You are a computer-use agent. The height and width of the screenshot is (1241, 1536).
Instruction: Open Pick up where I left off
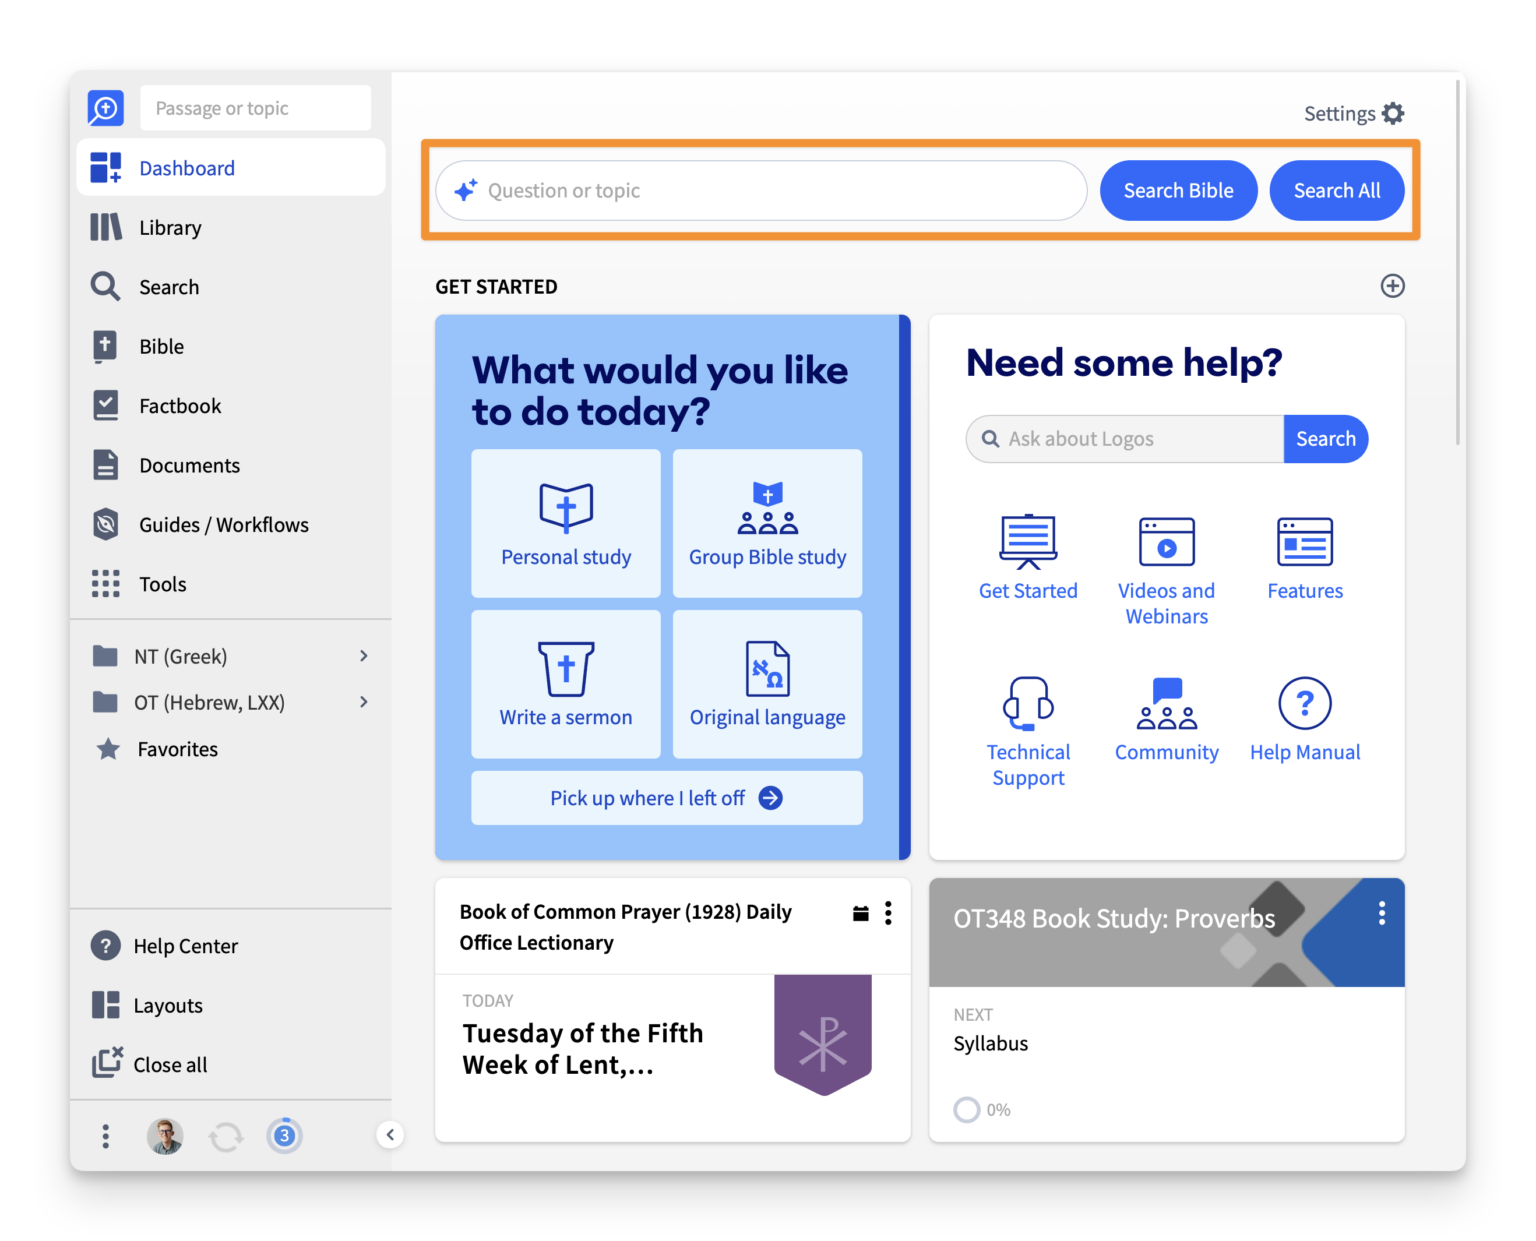click(x=666, y=798)
